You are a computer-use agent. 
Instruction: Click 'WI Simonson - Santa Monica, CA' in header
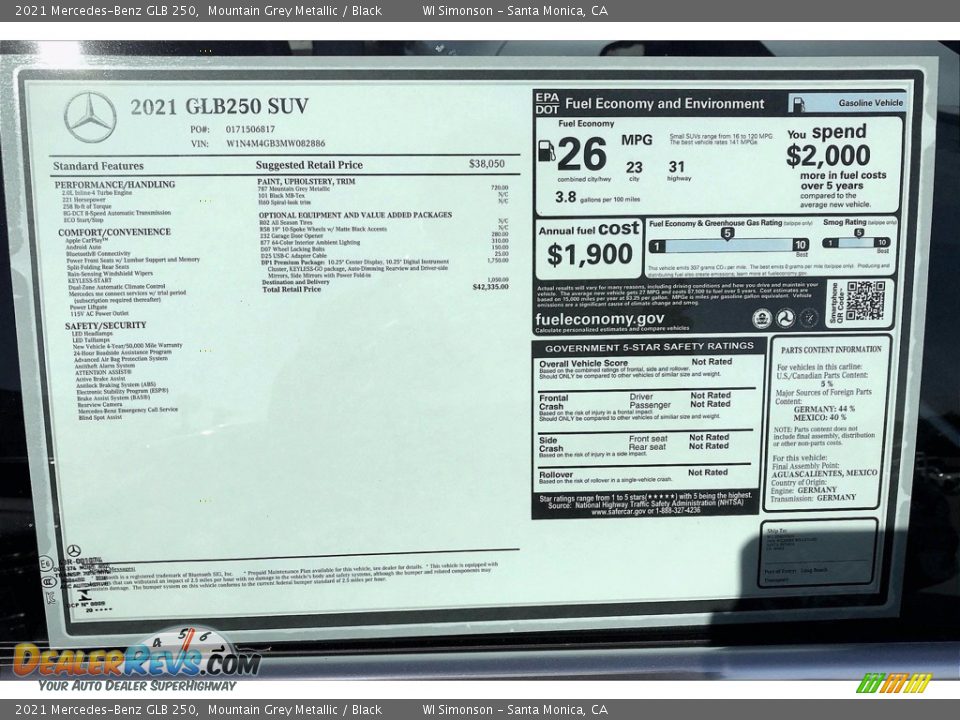(x=514, y=11)
